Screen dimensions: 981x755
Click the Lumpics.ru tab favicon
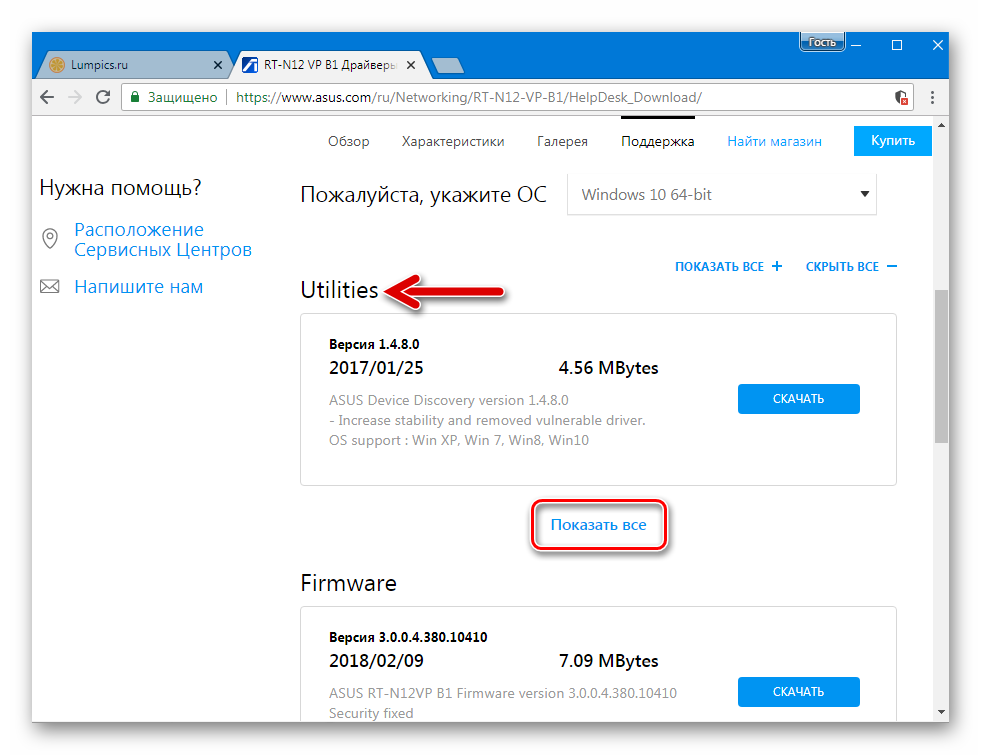click(57, 65)
